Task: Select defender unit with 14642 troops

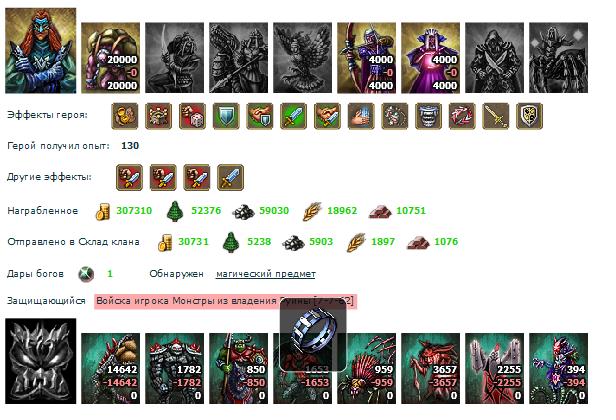Action: pyautogui.click(x=110, y=369)
